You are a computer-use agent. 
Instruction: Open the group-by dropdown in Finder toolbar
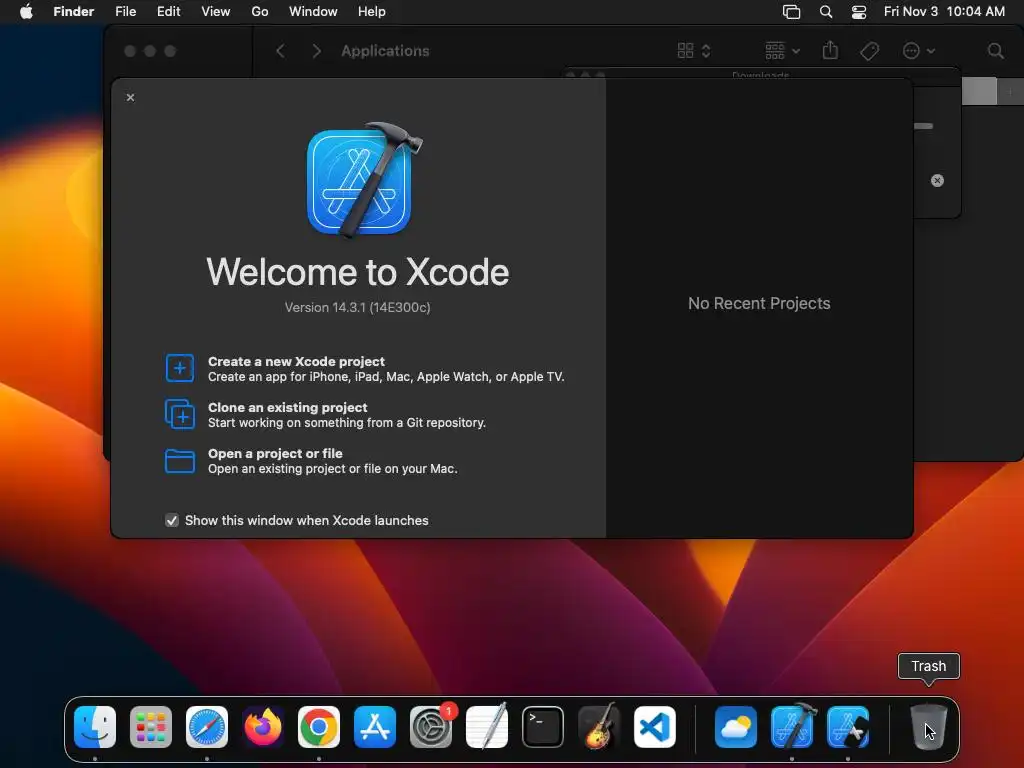782,51
